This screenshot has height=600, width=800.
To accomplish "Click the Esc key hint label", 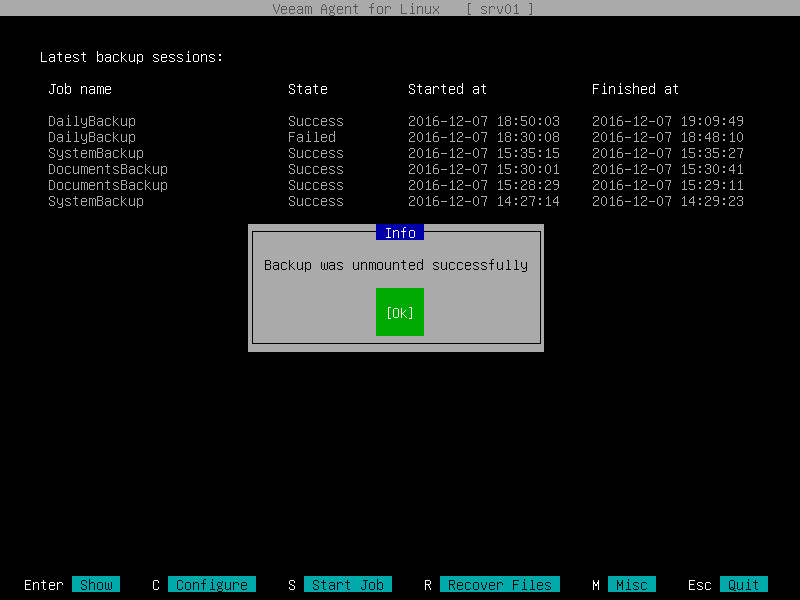I will click(699, 585).
